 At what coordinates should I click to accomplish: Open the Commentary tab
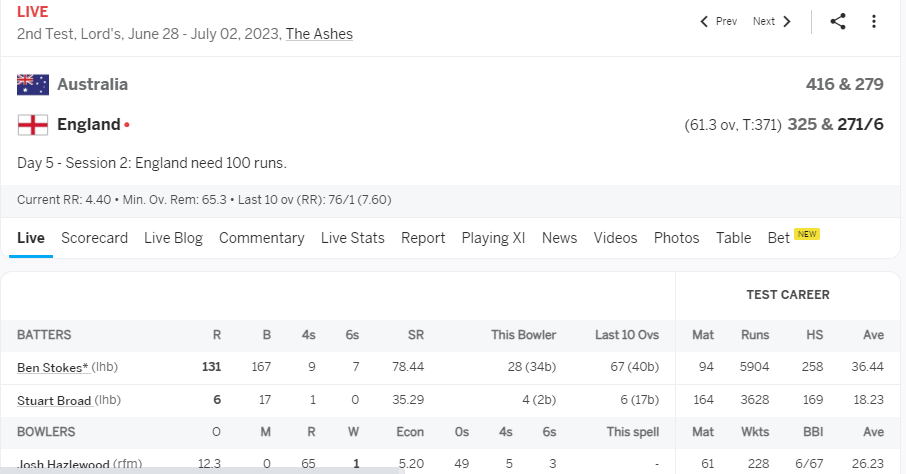coord(262,238)
